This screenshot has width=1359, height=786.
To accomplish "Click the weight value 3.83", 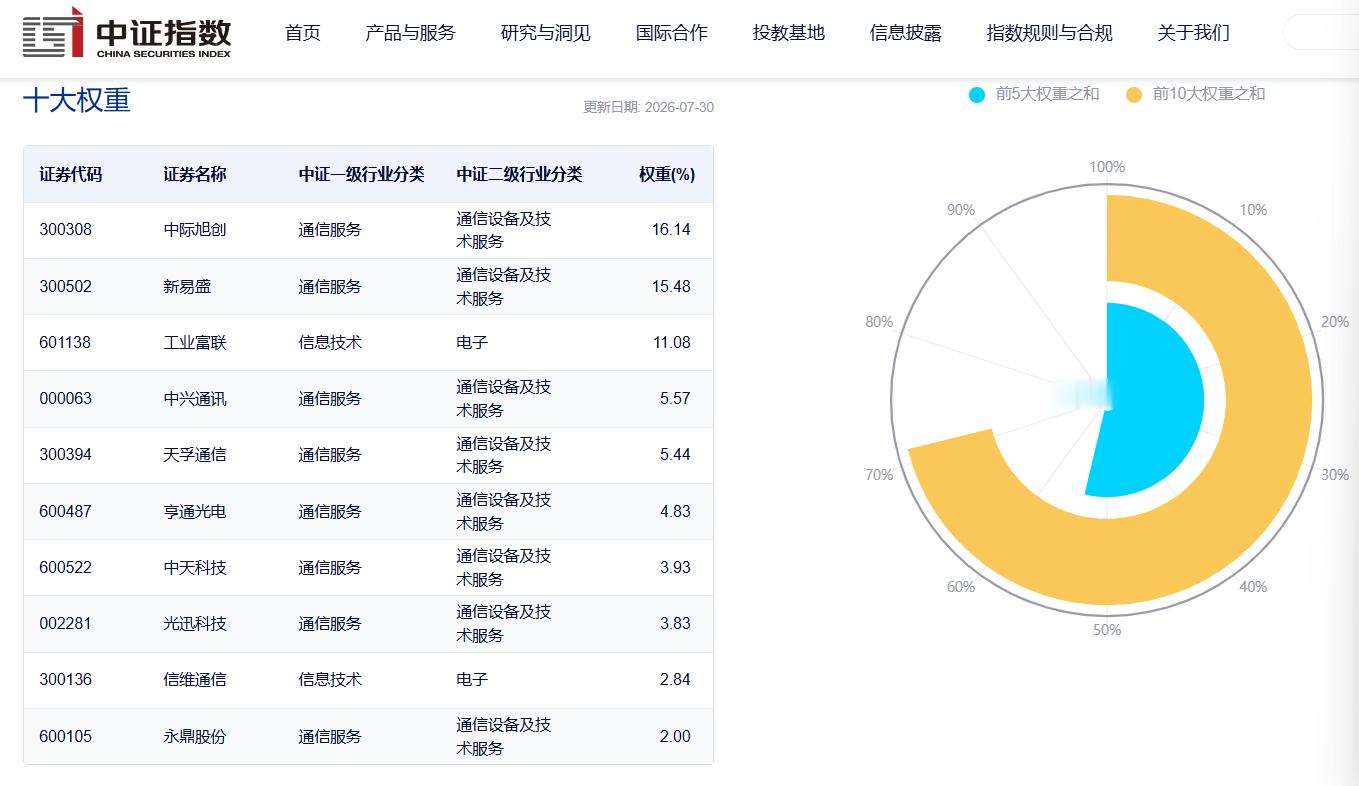I will click(675, 623).
